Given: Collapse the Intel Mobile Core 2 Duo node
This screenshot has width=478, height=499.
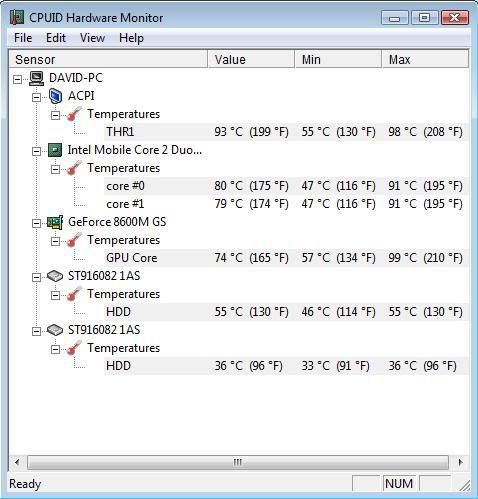Looking at the screenshot, I should [36, 151].
